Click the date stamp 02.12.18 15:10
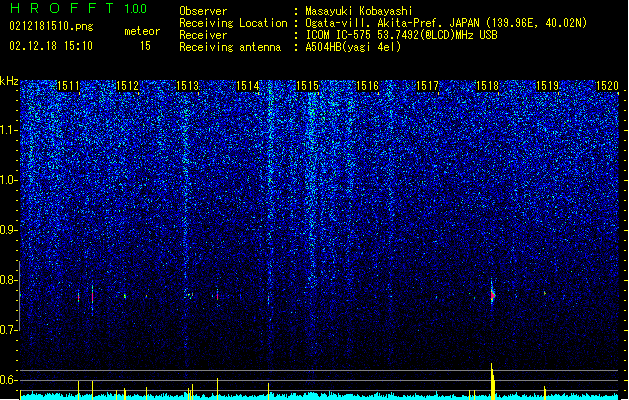 pyautogui.click(x=51, y=46)
